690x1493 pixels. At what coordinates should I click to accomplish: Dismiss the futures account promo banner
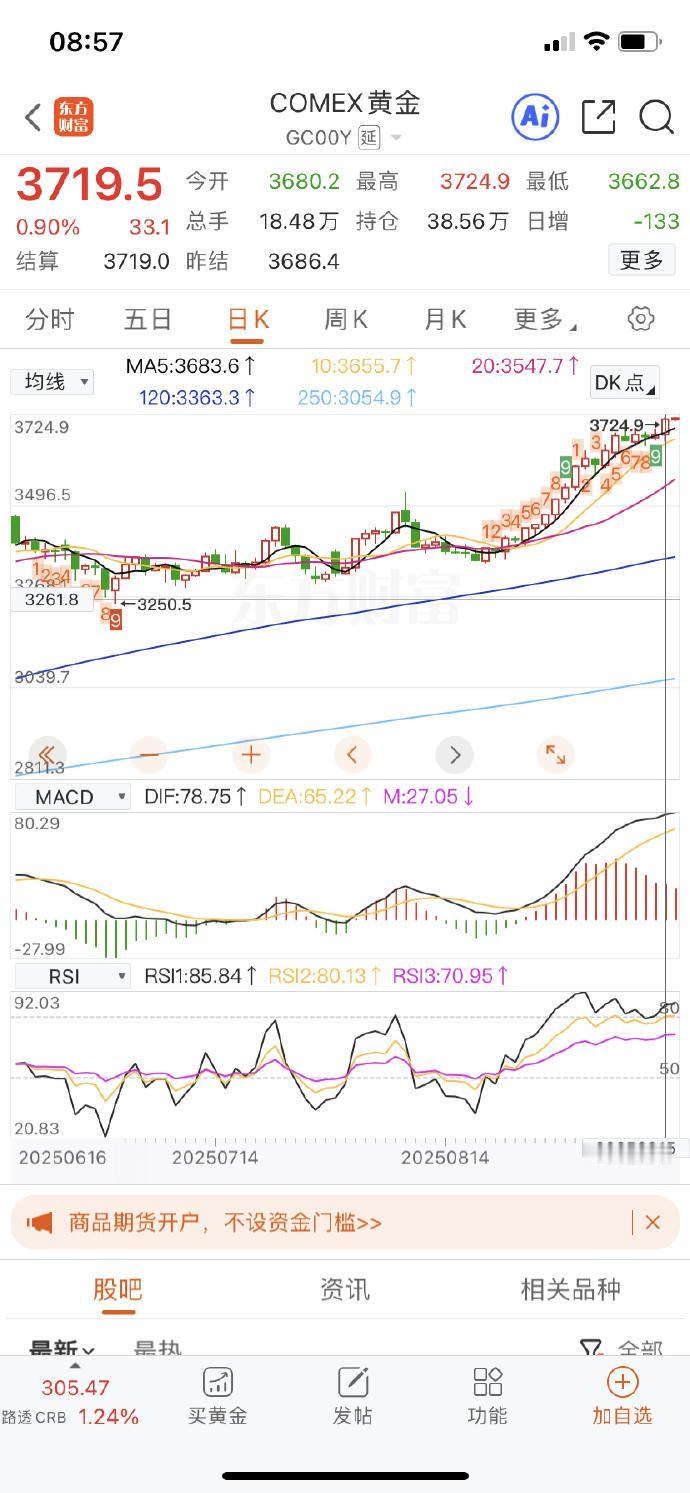click(x=653, y=1222)
